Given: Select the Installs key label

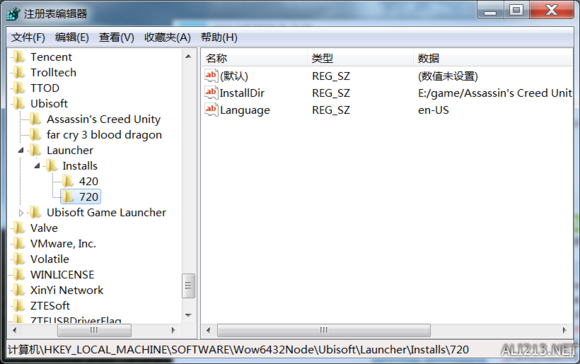Looking at the screenshot, I should pos(80,166).
